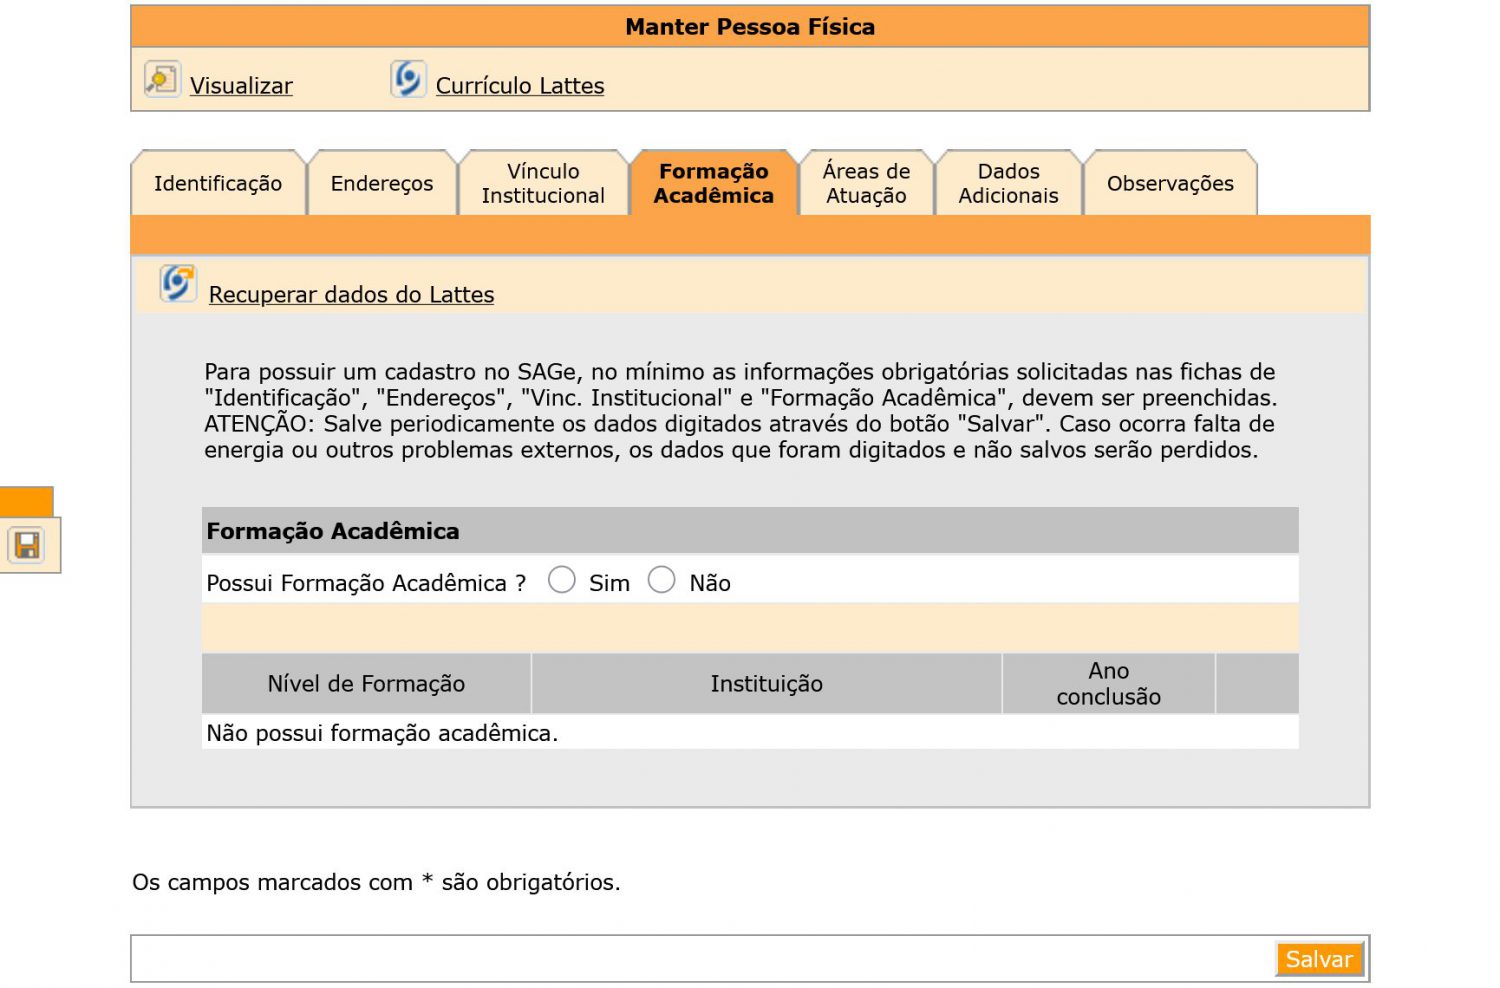Open the Observações tab

(x=1170, y=184)
